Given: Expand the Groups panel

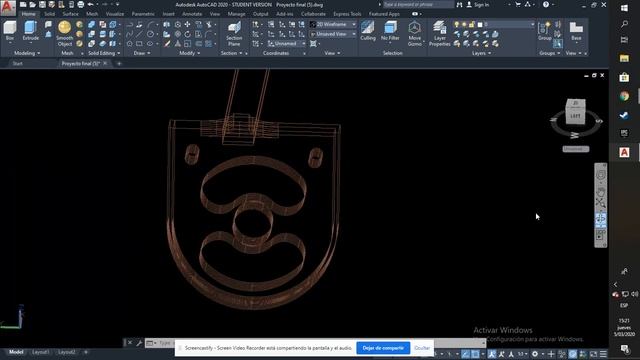Looking at the screenshot, I should [x=549, y=53].
